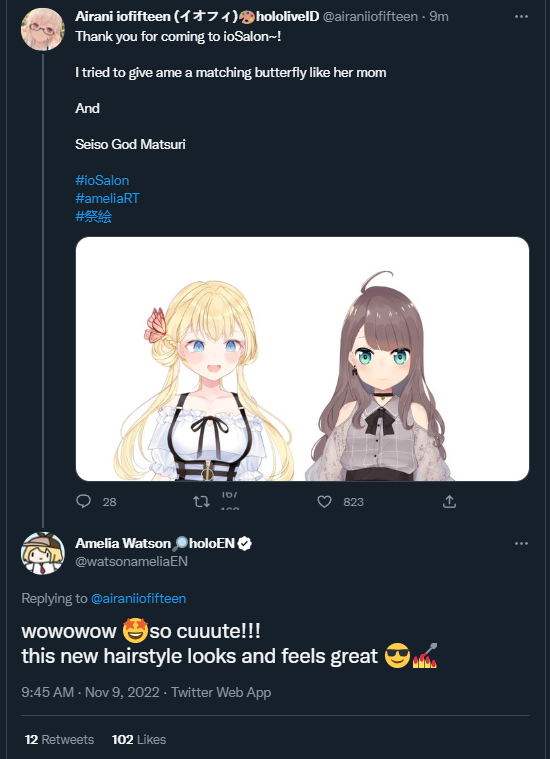Screen dimensions: 550x759
Task: Open the @airaniiofifteen mention in Replying to
Action: [138, 598]
